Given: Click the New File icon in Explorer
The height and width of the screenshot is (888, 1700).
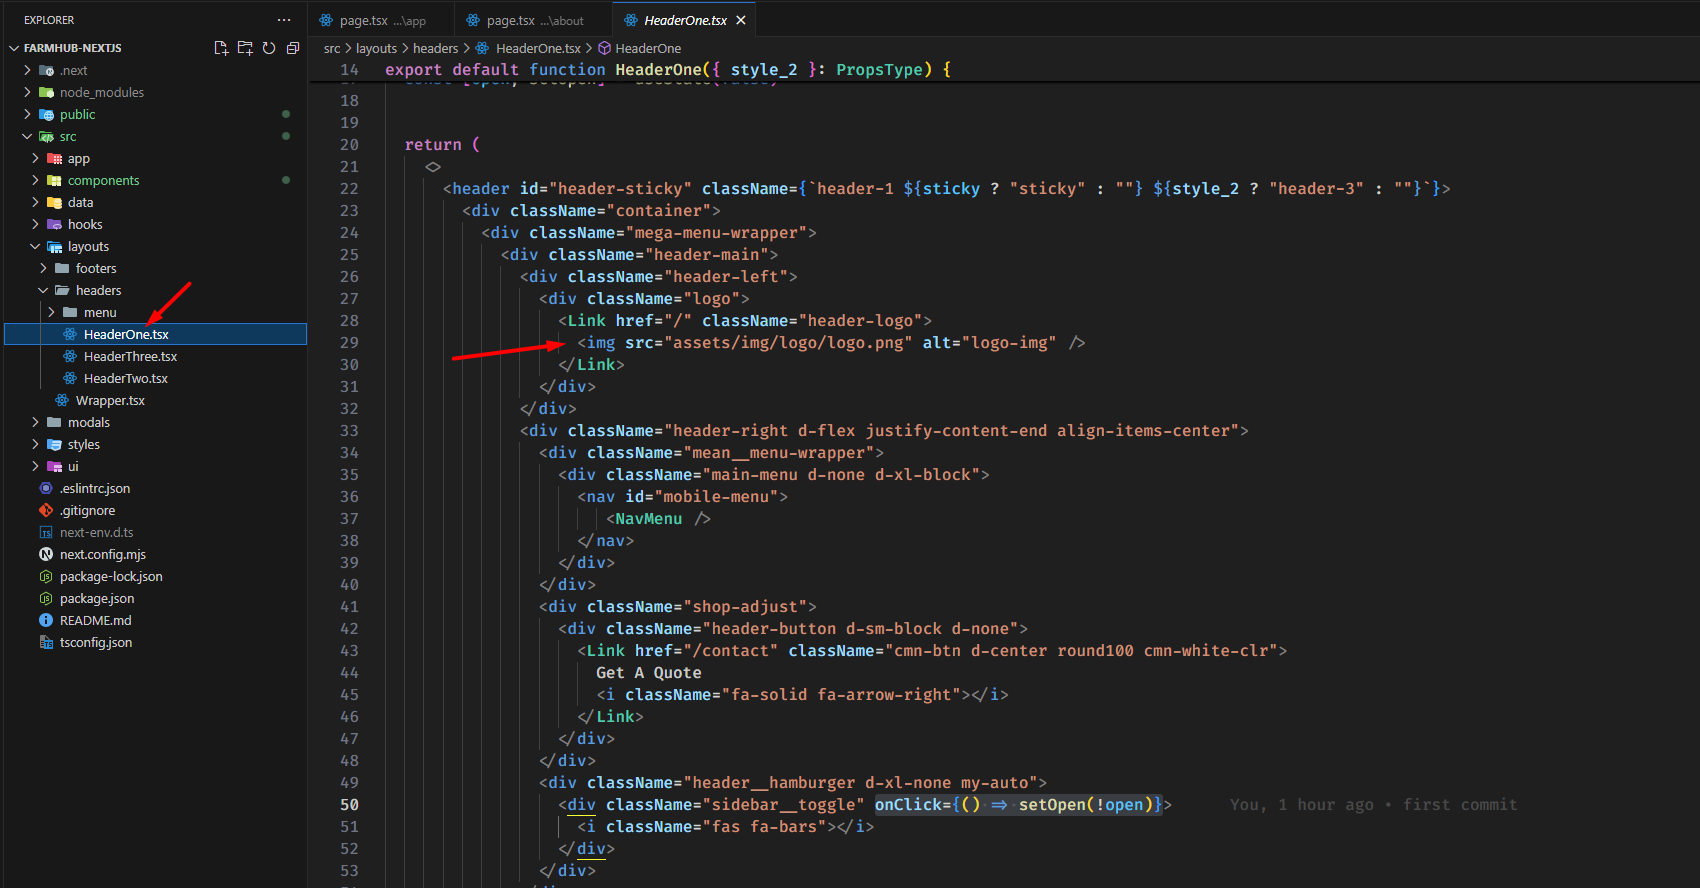Looking at the screenshot, I should (221, 48).
